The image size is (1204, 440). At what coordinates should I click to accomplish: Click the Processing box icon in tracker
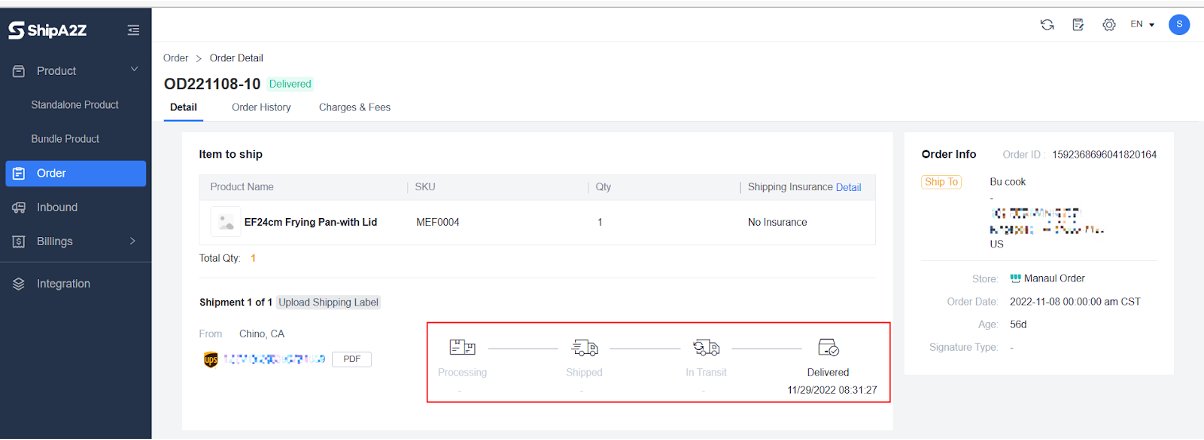(462, 348)
